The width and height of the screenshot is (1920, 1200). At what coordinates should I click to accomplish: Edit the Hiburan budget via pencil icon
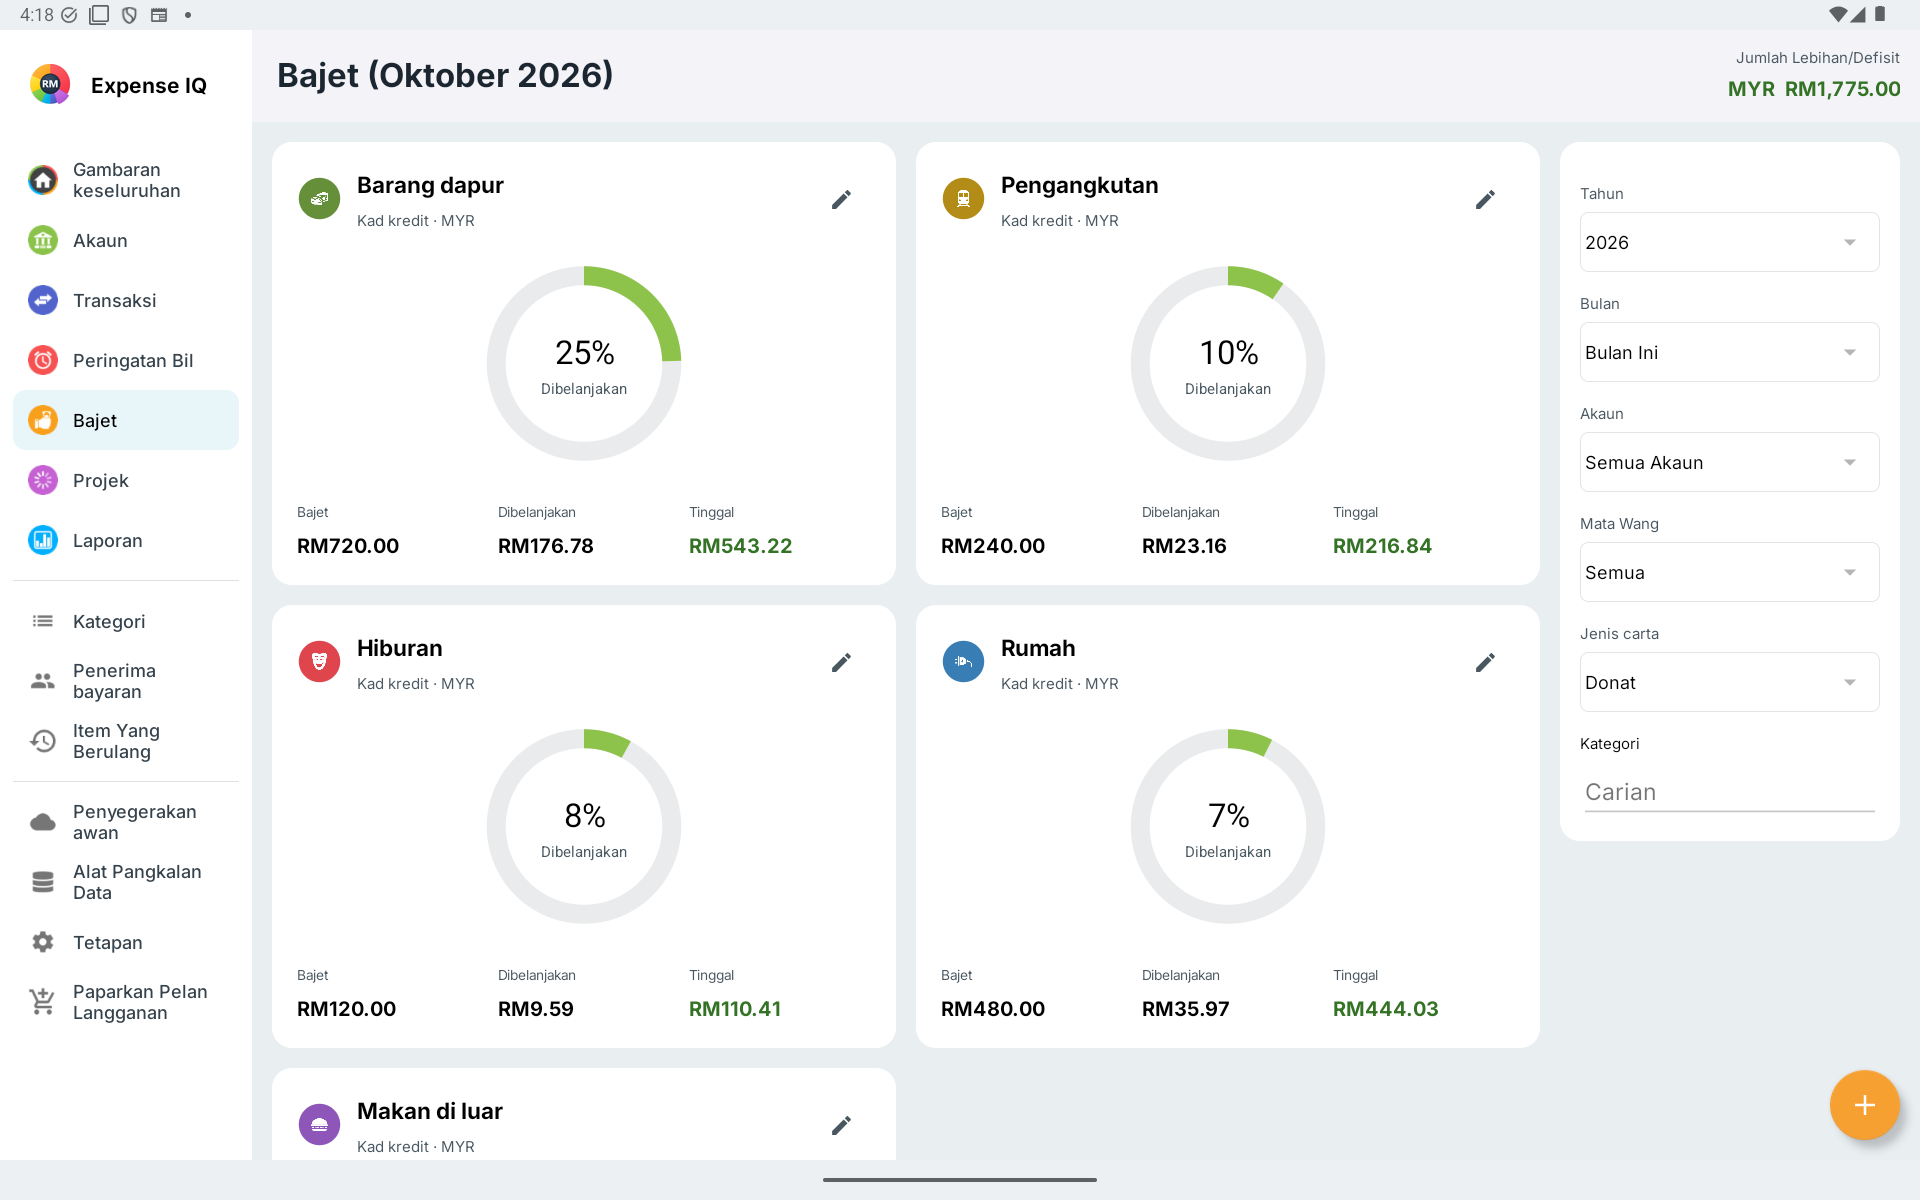tap(841, 663)
